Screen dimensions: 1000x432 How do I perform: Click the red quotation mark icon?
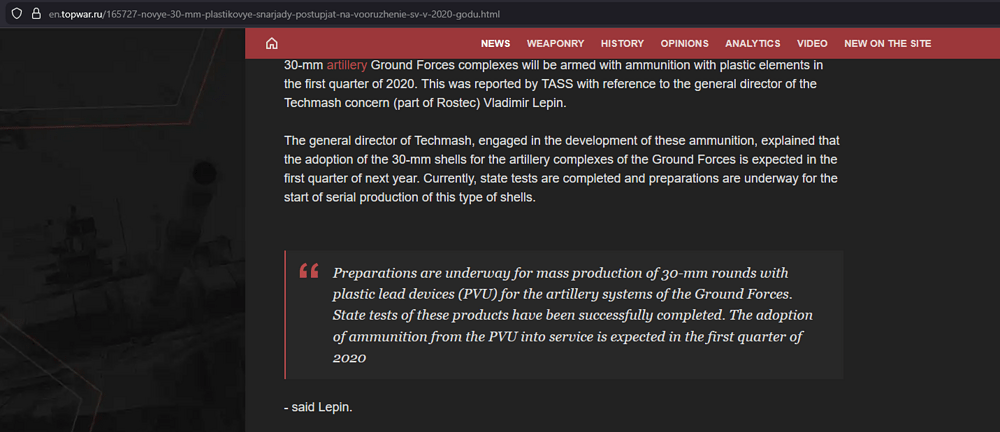[309, 271]
